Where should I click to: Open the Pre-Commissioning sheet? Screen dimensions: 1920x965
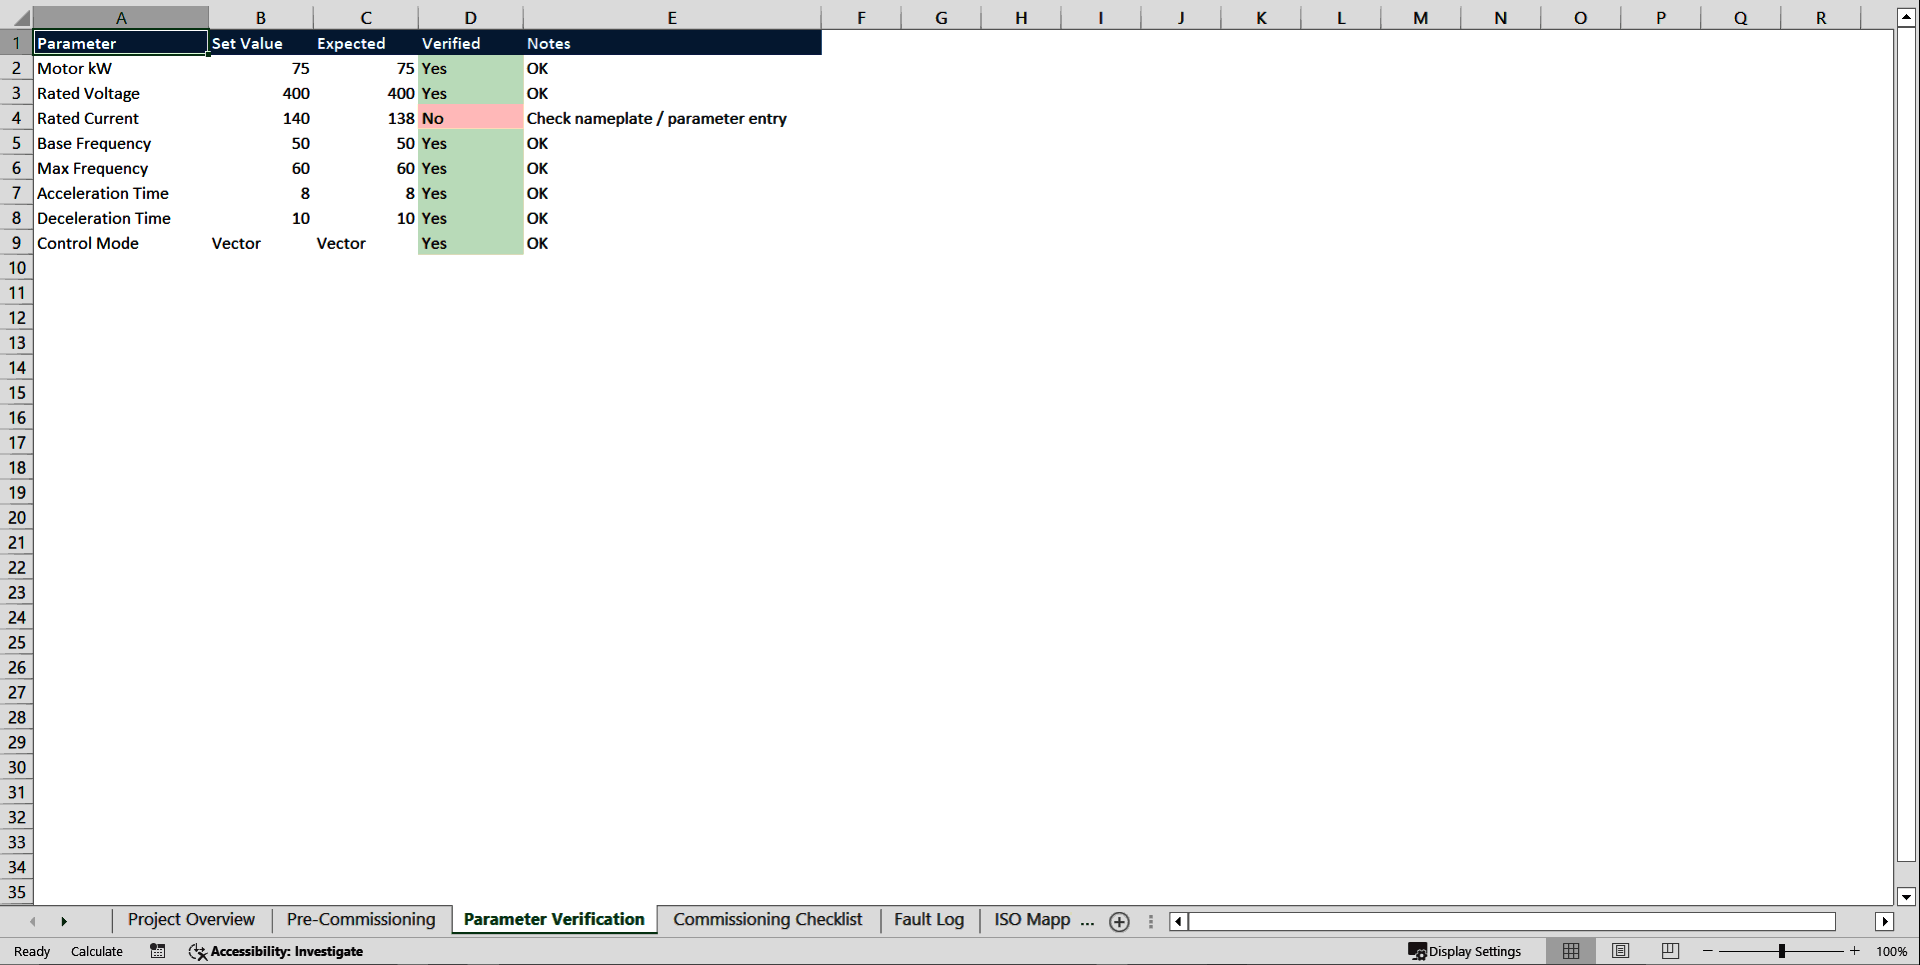click(x=360, y=919)
